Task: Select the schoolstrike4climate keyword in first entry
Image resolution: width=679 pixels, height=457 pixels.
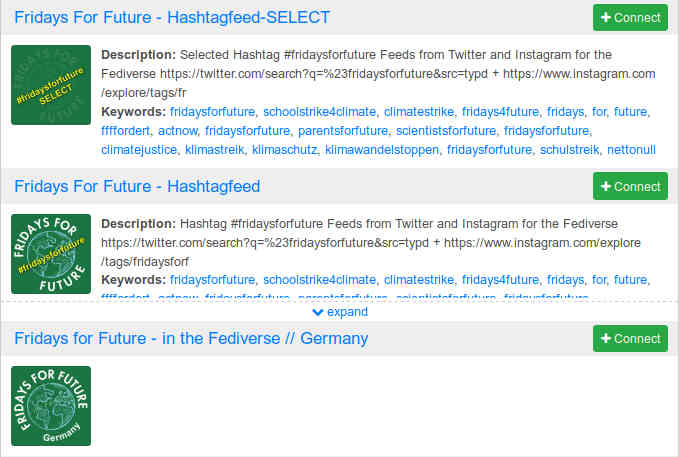Action: click(x=319, y=111)
